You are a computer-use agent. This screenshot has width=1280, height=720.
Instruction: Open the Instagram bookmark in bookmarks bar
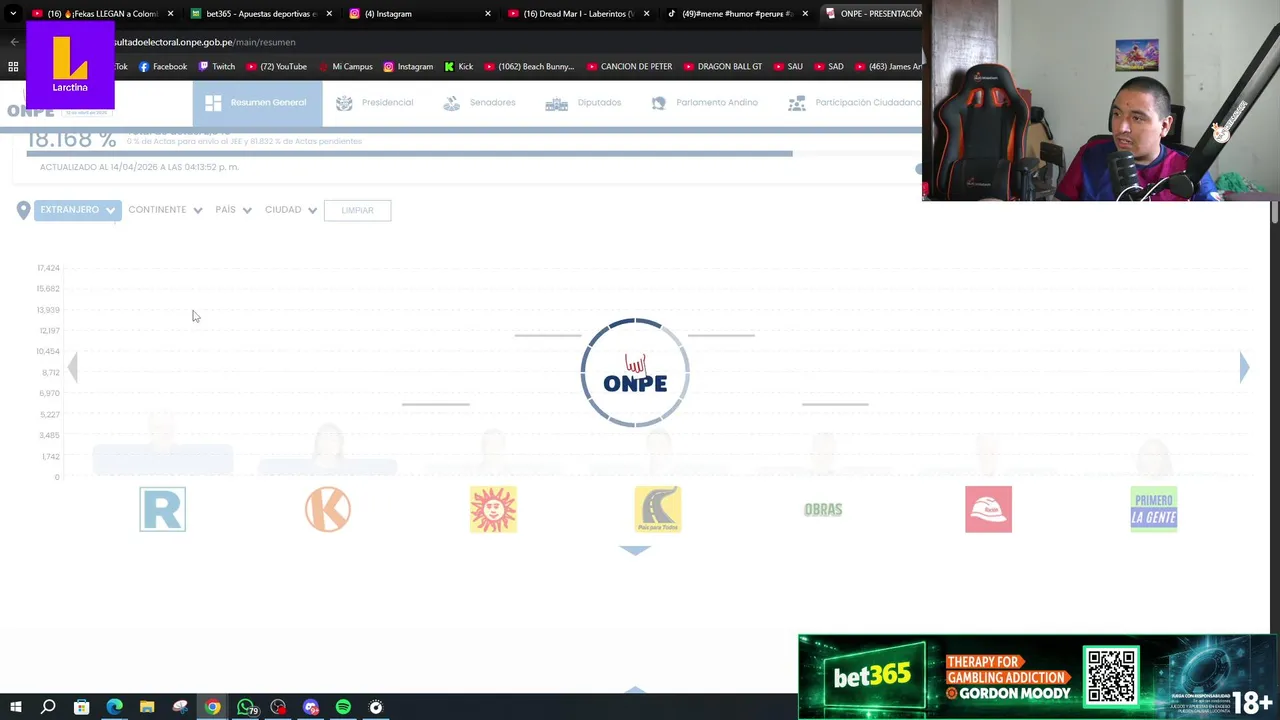coord(408,67)
